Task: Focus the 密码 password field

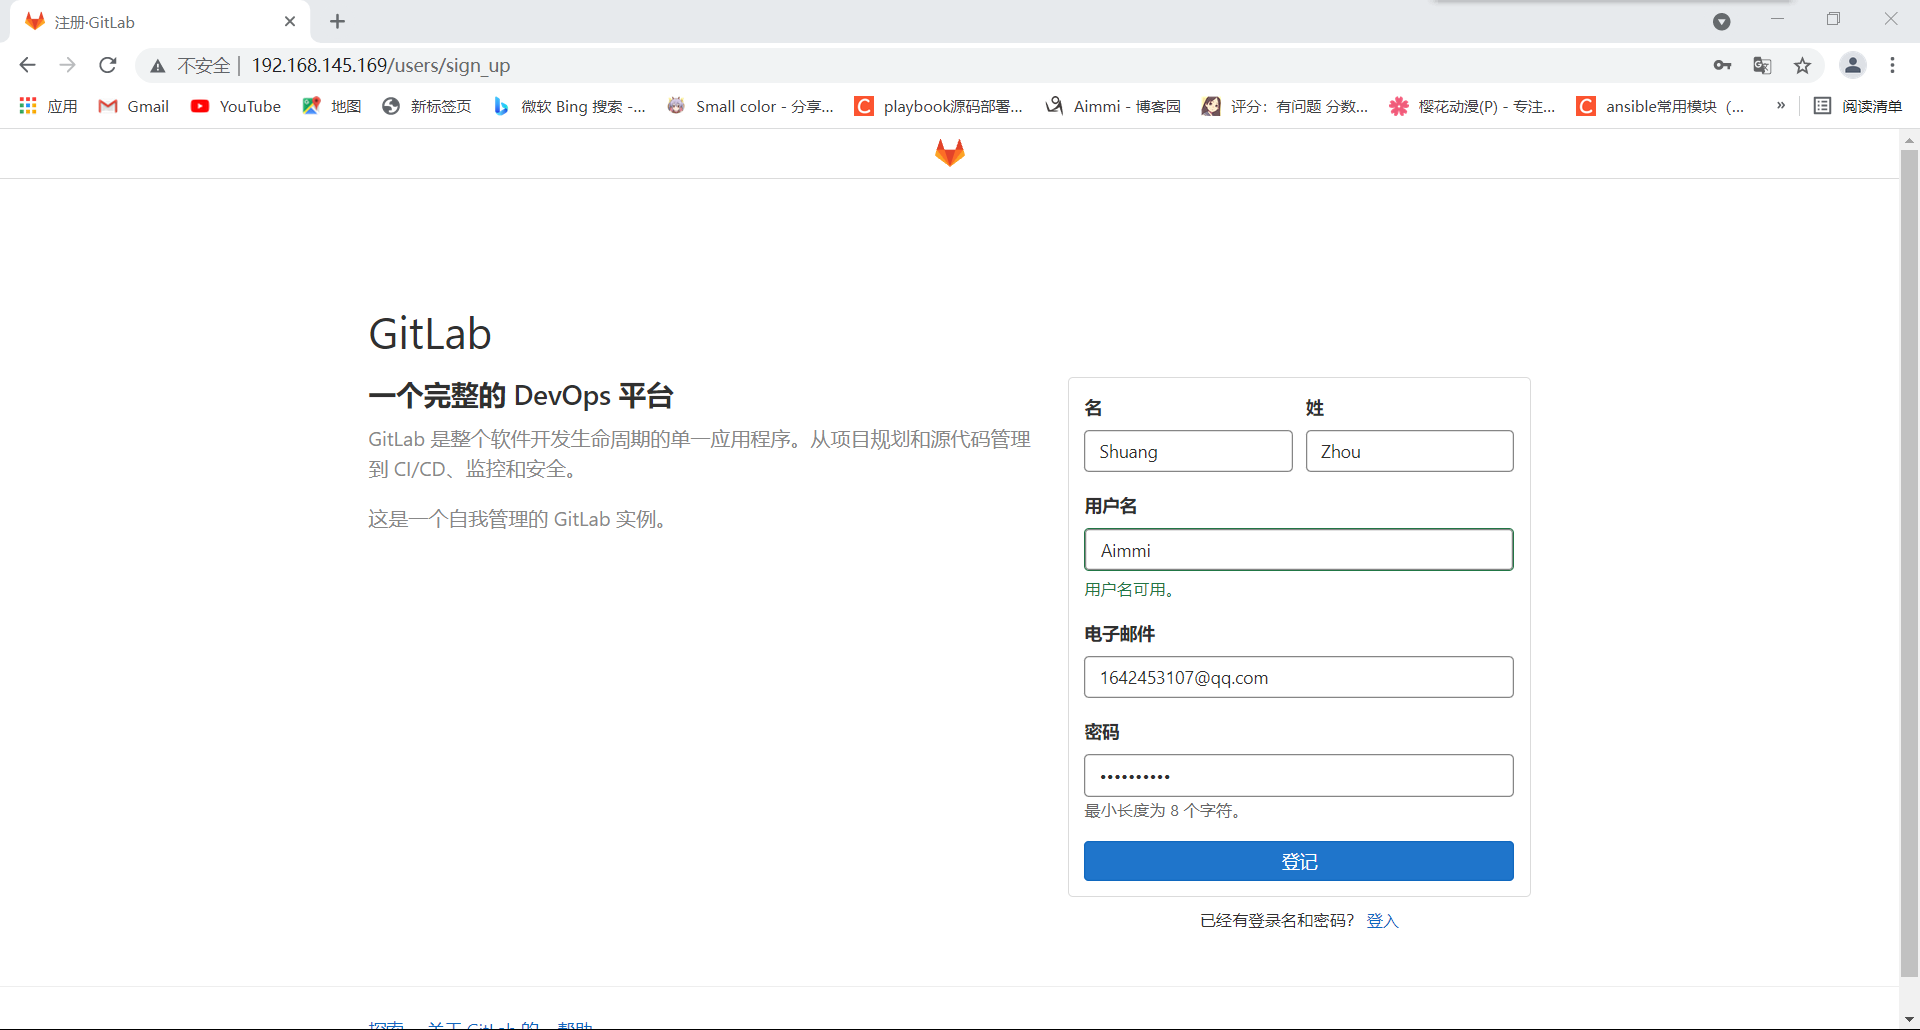Action: point(1298,775)
